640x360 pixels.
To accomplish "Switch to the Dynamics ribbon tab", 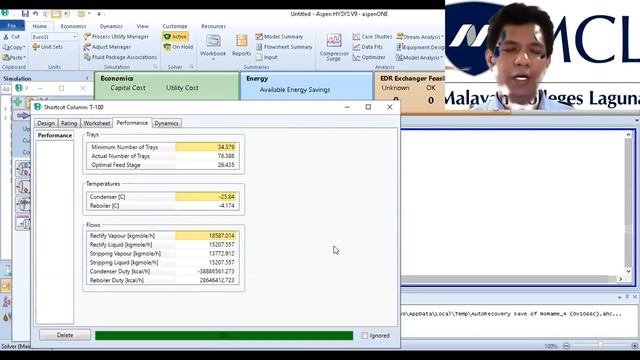I will pos(111,26).
